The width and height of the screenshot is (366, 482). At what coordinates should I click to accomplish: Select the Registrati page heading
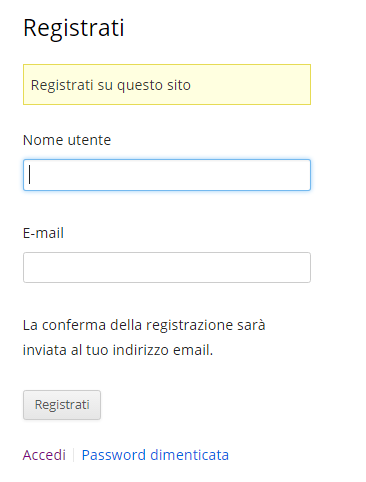click(x=74, y=28)
